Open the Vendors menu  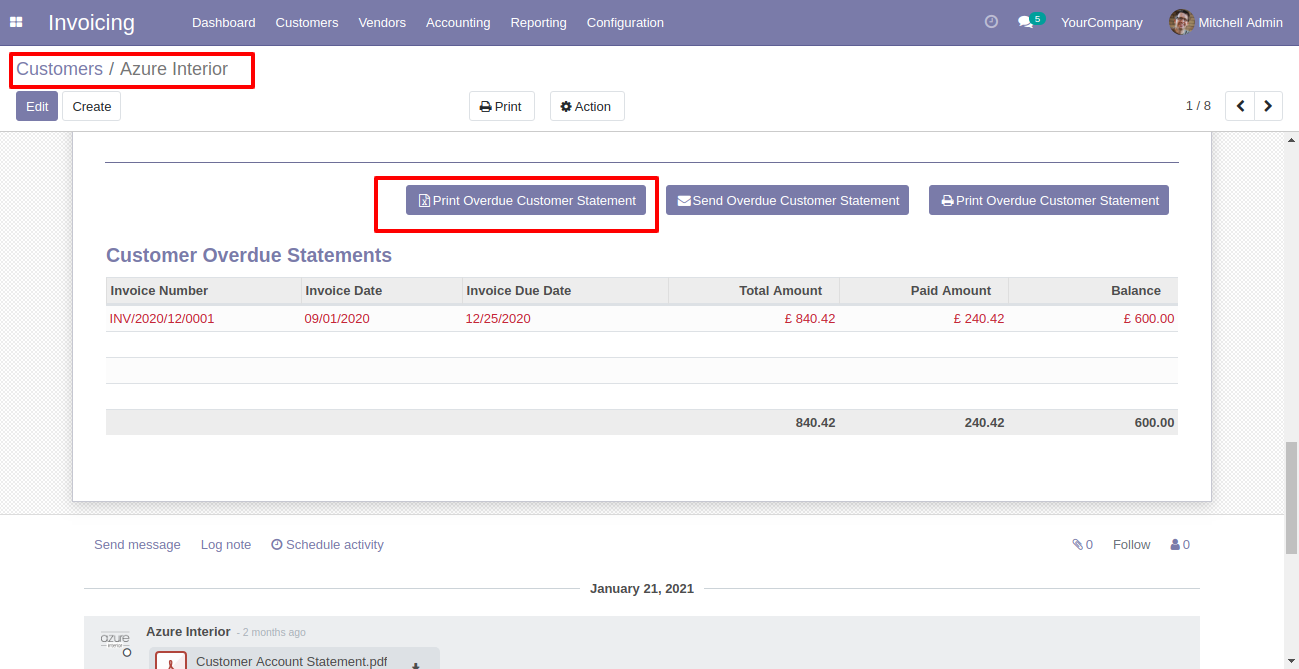coord(382,22)
